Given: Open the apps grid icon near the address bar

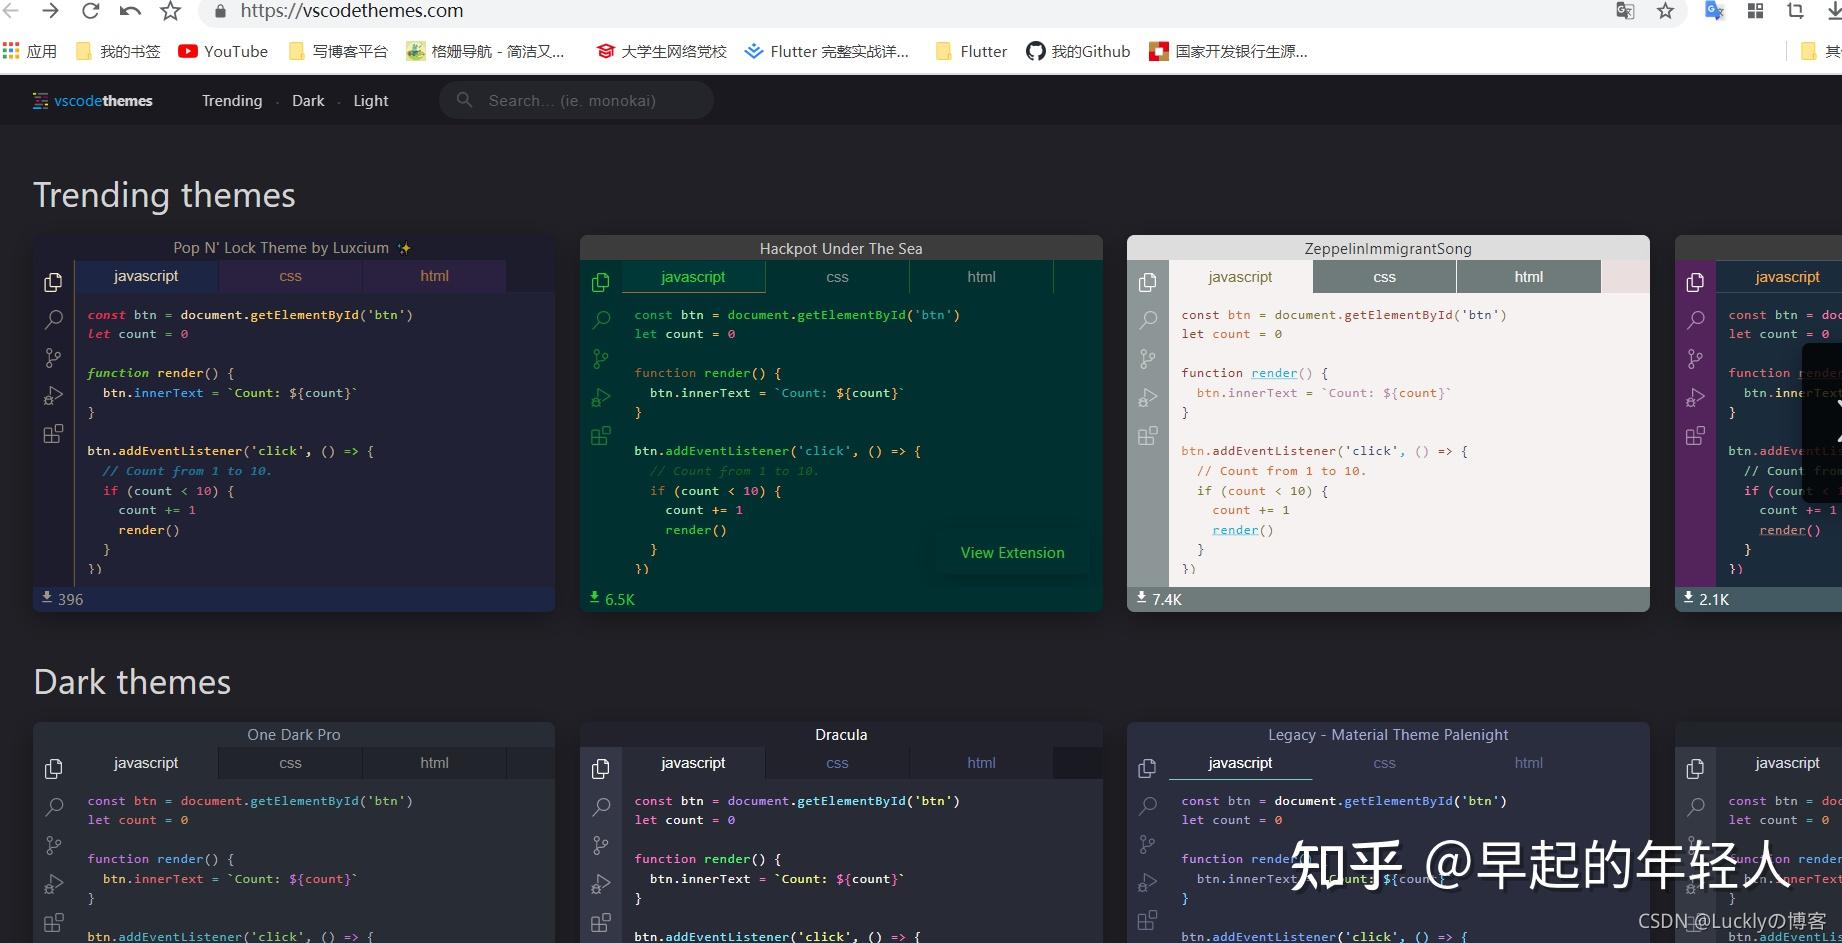Looking at the screenshot, I should pos(1755,12).
